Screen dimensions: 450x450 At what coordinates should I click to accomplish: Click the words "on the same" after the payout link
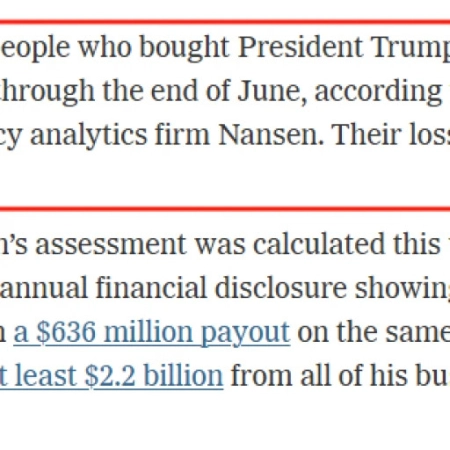point(374,332)
